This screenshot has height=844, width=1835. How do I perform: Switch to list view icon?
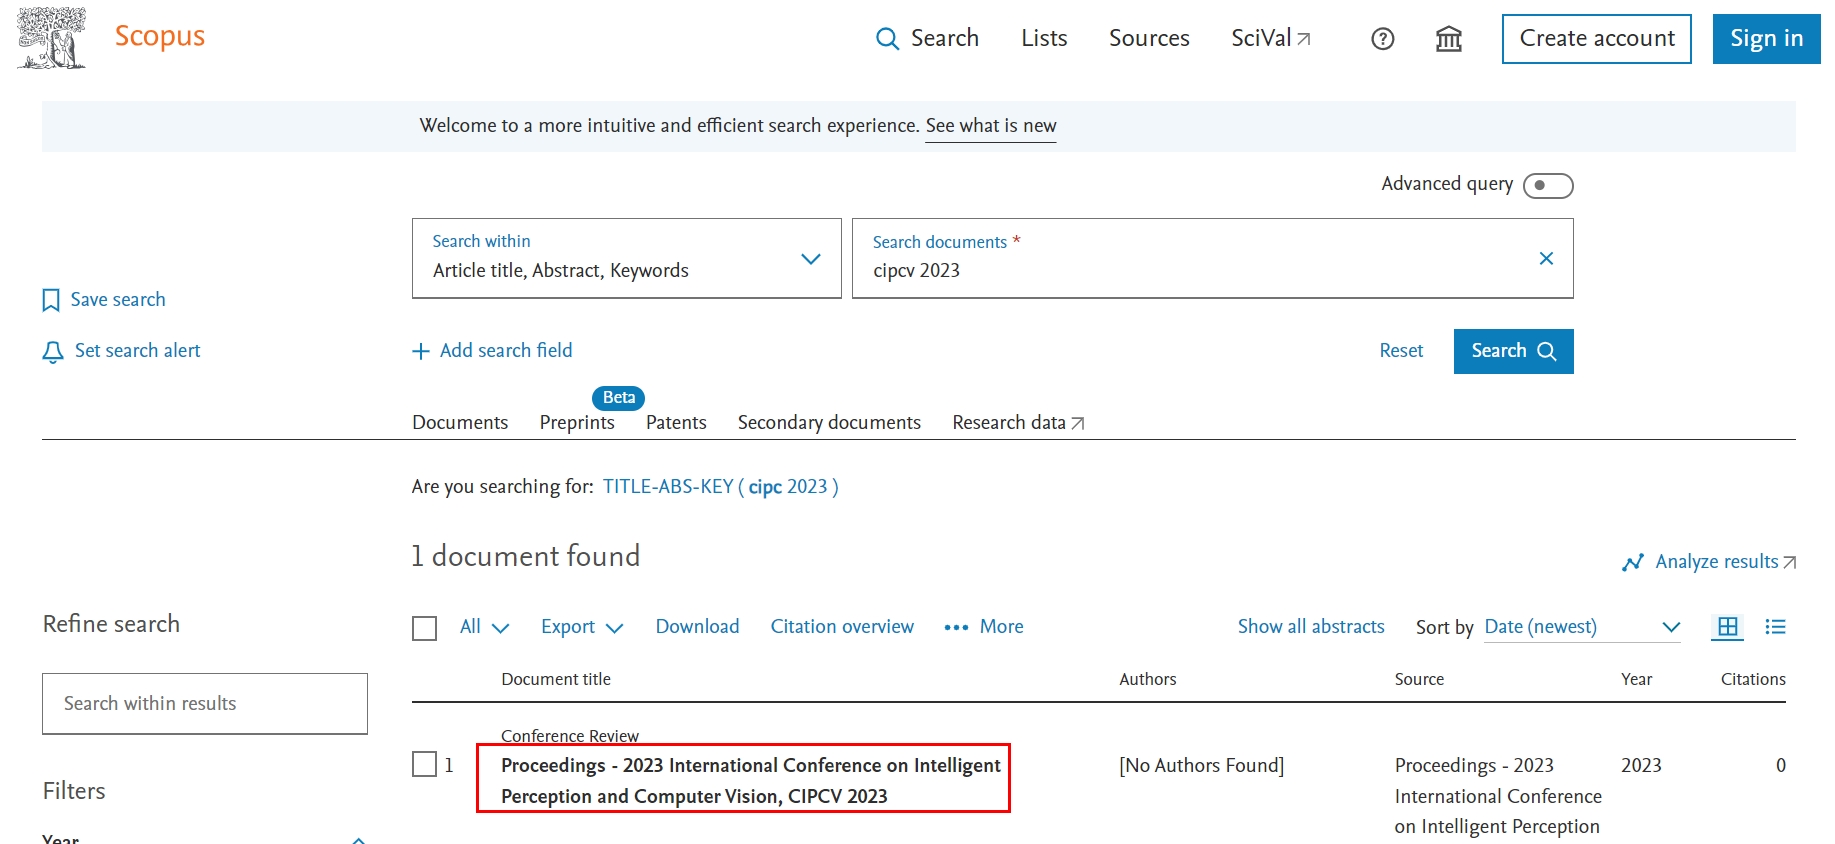tap(1775, 627)
